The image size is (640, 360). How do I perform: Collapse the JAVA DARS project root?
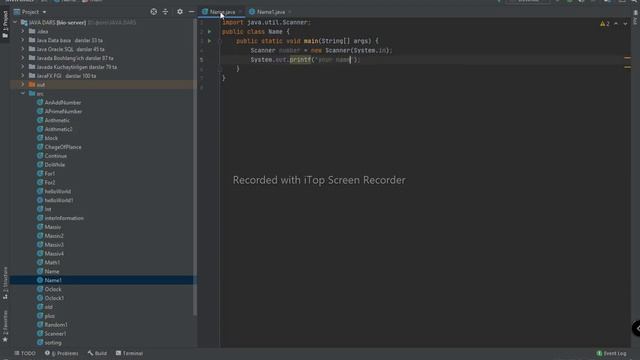point(16,22)
